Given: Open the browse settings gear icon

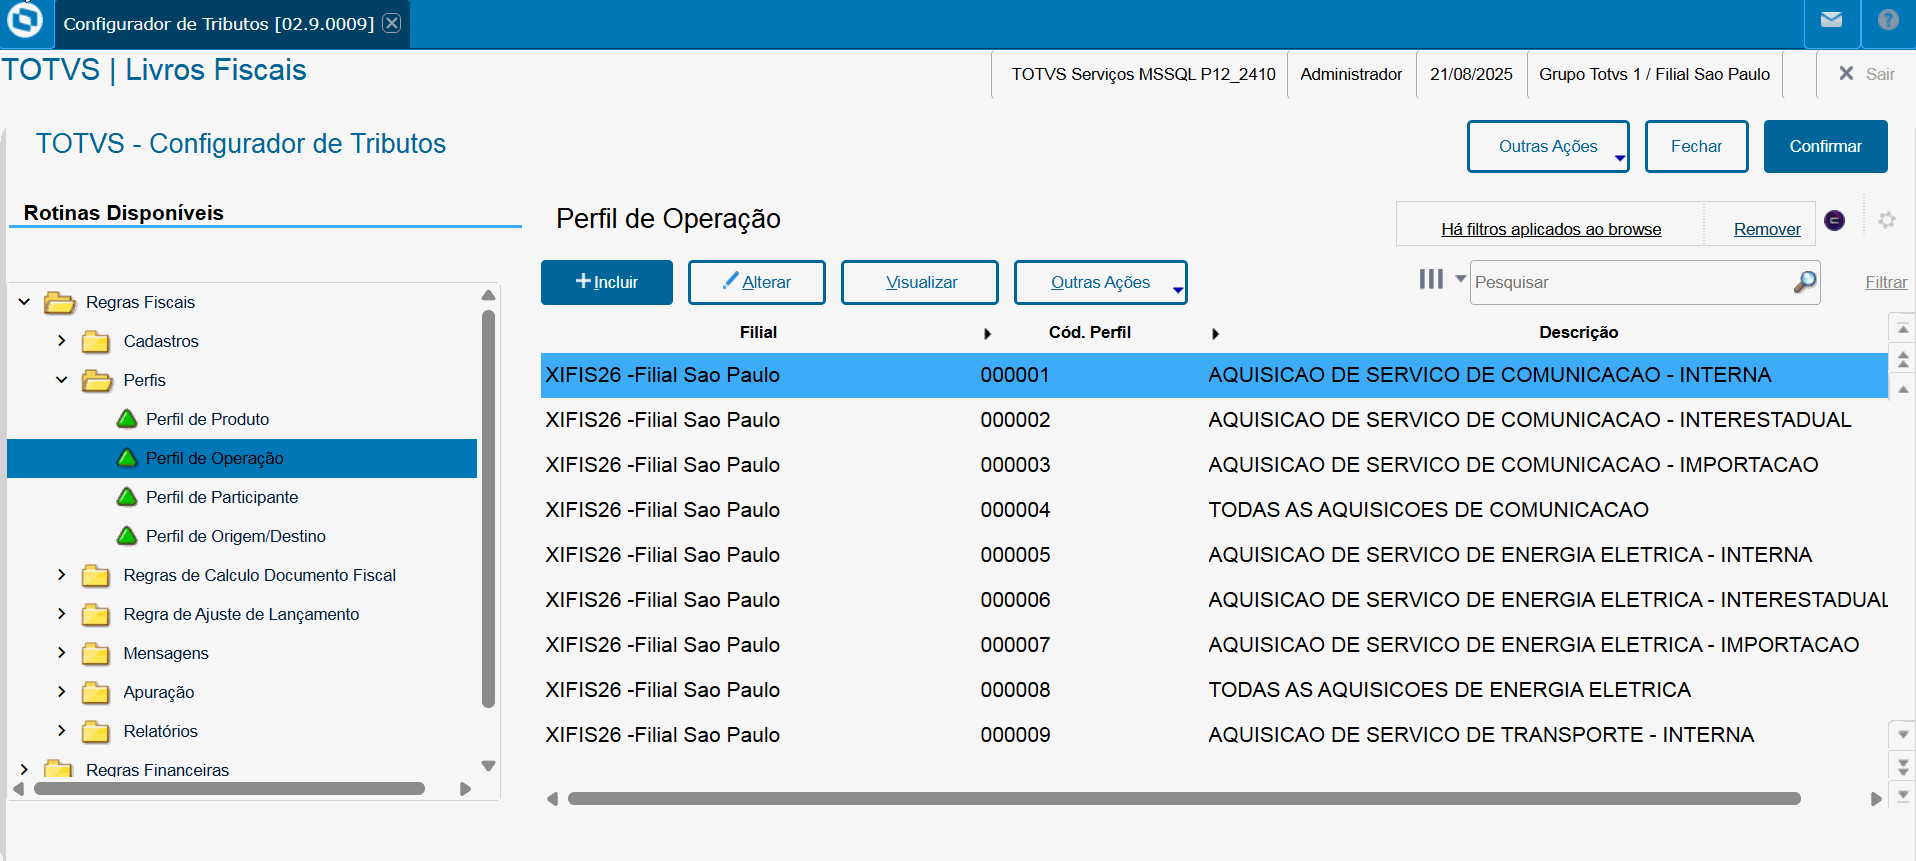Looking at the screenshot, I should point(1887,220).
